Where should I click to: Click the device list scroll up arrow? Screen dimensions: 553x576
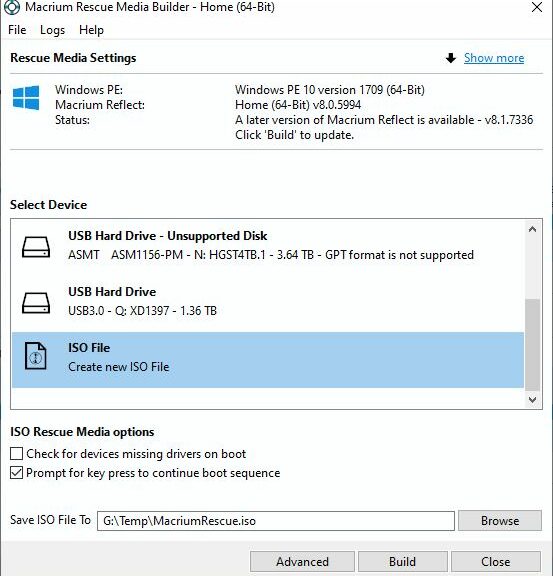[x=532, y=230]
